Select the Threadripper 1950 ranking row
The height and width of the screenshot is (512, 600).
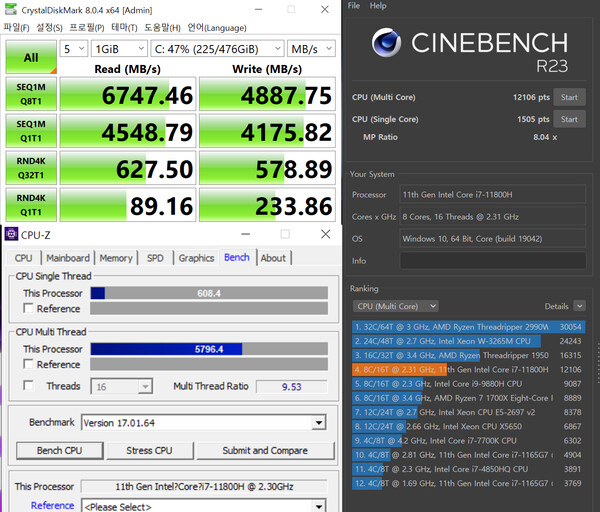(x=468, y=355)
